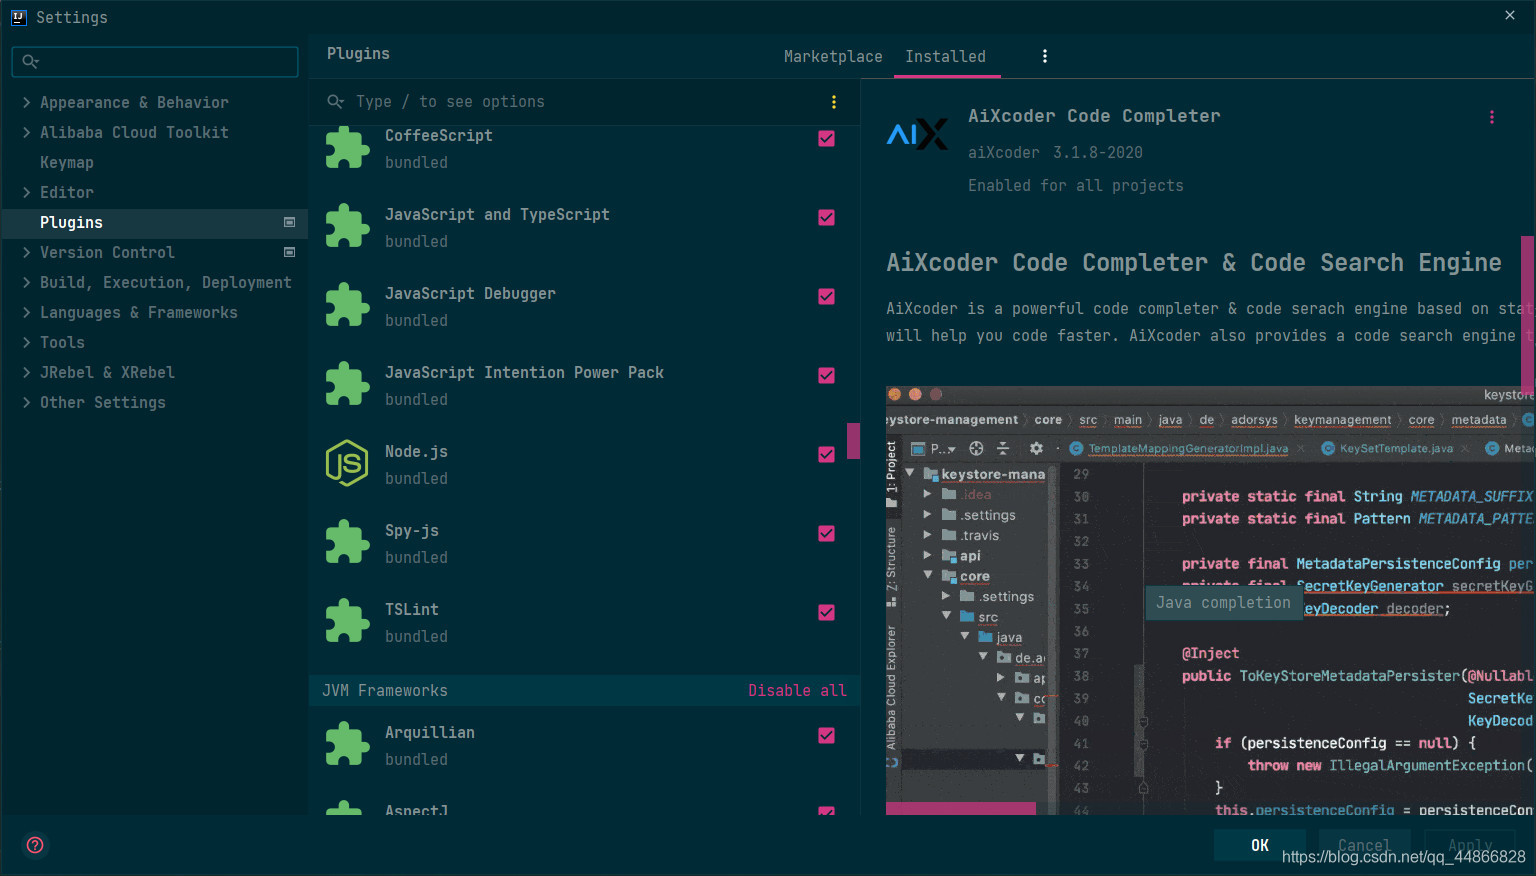Screen dimensions: 1536x876
Task: Click the Node.js plugin icon
Action: [x=347, y=463]
